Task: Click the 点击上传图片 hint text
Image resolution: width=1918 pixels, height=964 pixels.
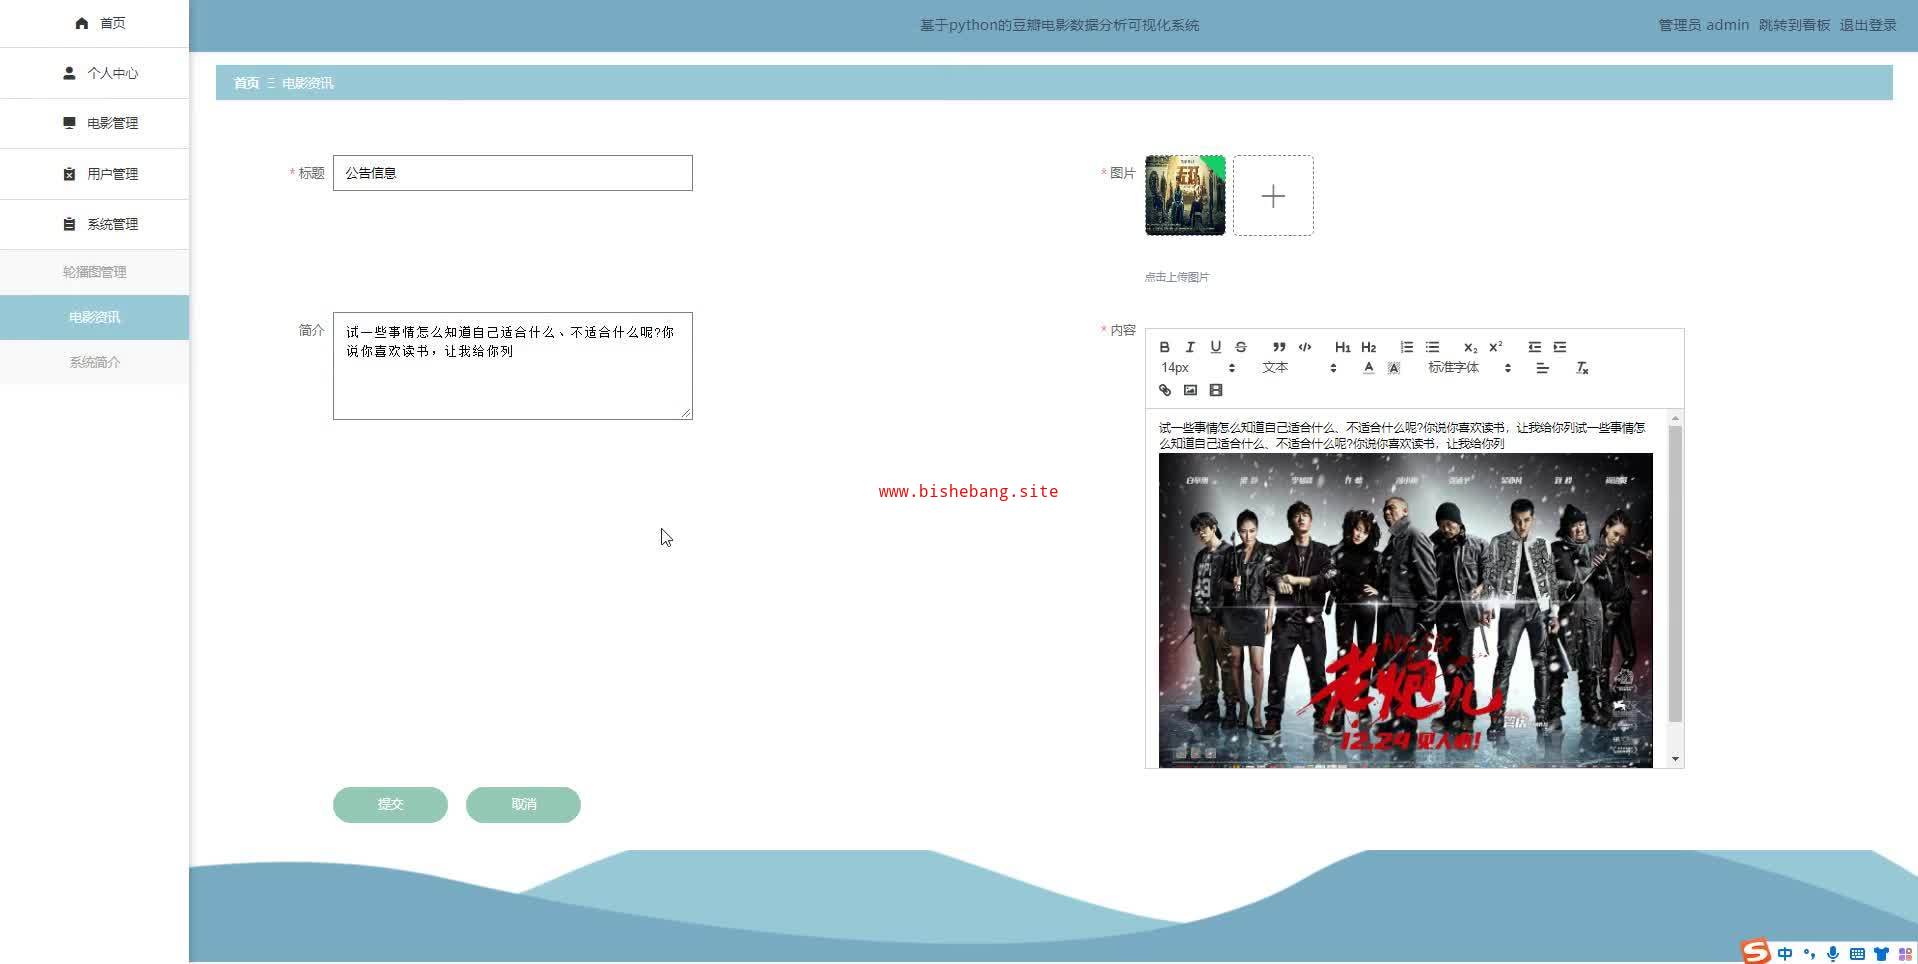Action: click(1177, 277)
